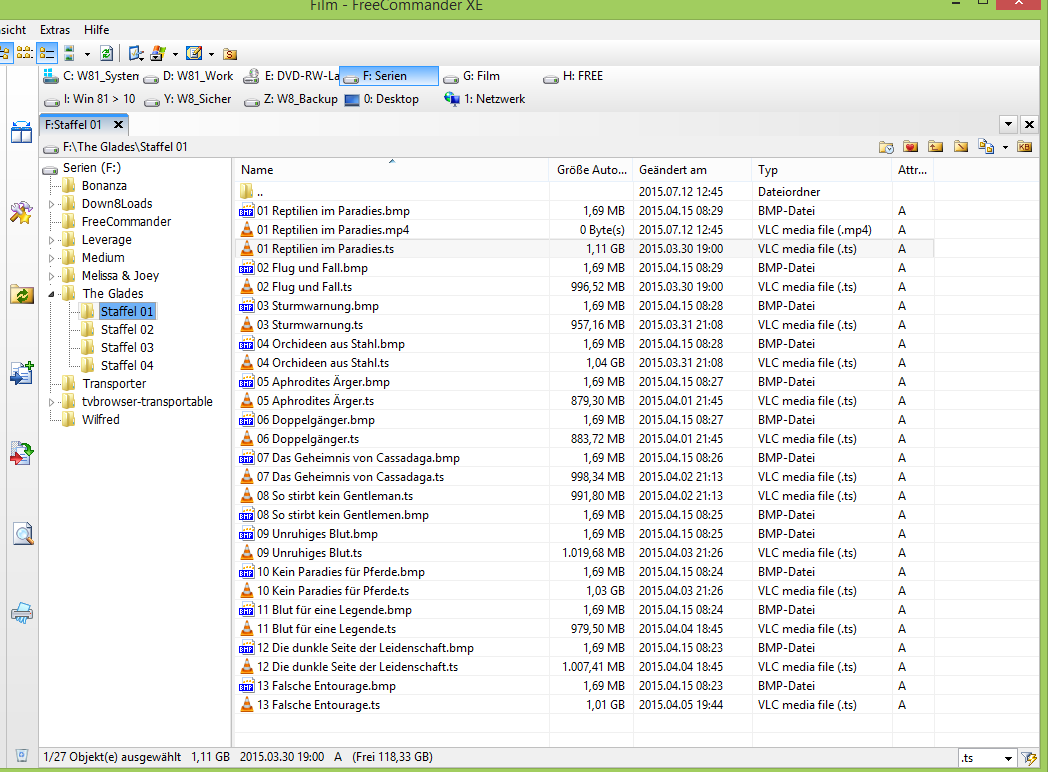Click the edit notepad pencil icon
1048x772 pixels.
[194, 53]
